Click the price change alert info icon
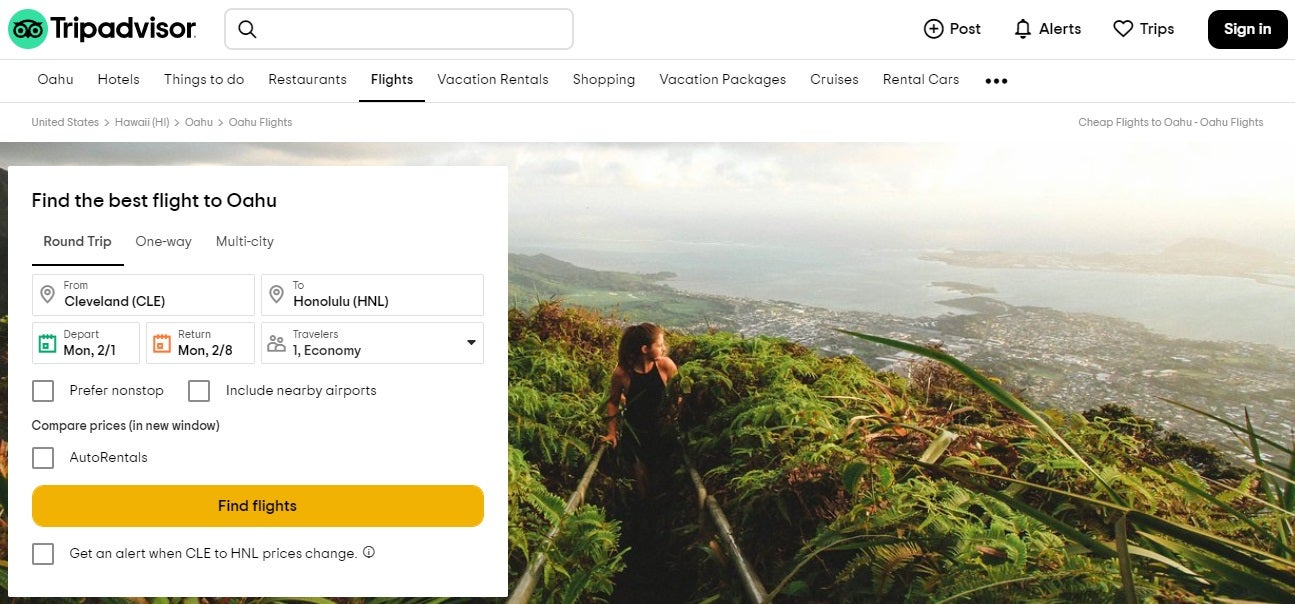 click(368, 552)
